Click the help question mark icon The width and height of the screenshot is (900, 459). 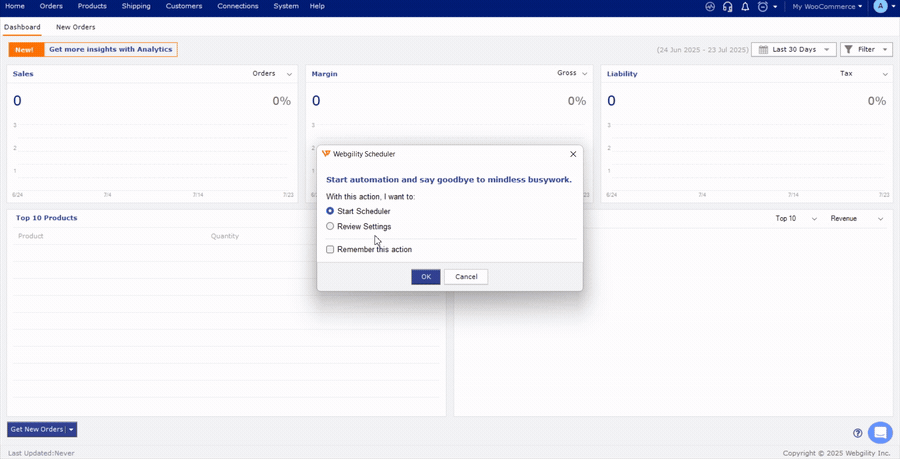point(858,433)
